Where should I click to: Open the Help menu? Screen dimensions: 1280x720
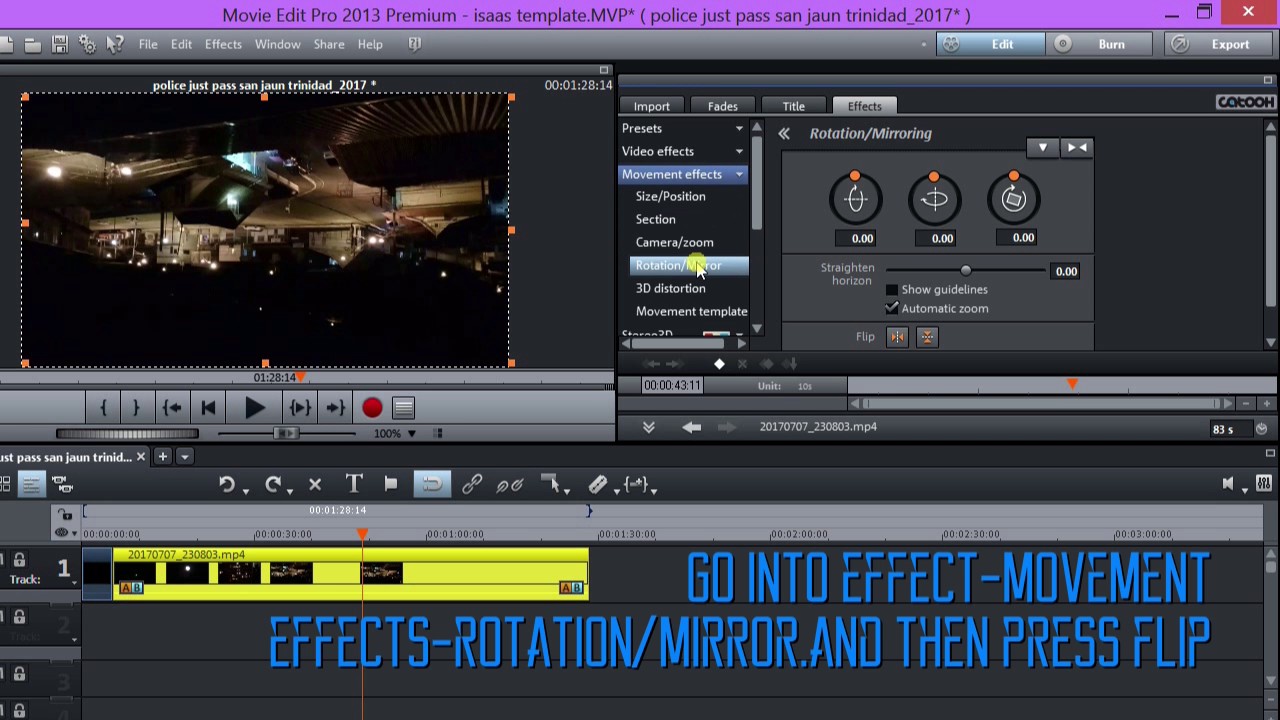click(x=370, y=44)
